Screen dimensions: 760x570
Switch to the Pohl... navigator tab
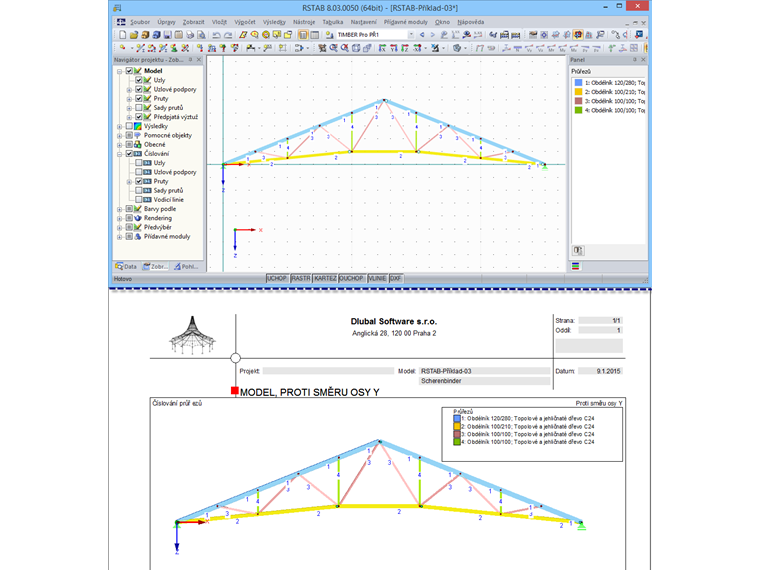pyautogui.click(x=186, y=266)
